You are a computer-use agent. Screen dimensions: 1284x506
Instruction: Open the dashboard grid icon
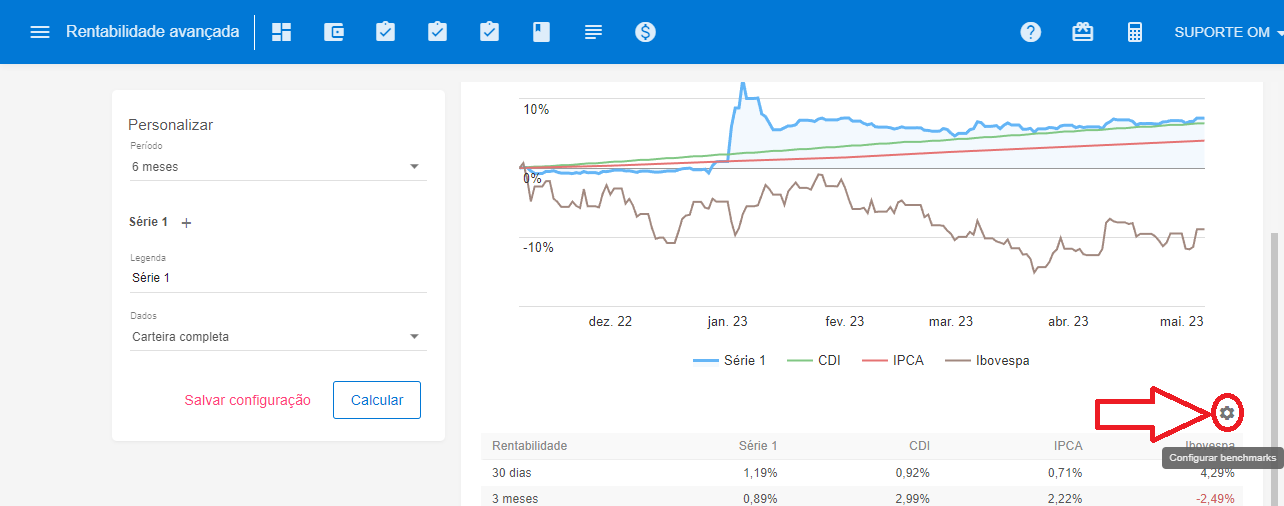pyautogui.click(x=282, y=32)
